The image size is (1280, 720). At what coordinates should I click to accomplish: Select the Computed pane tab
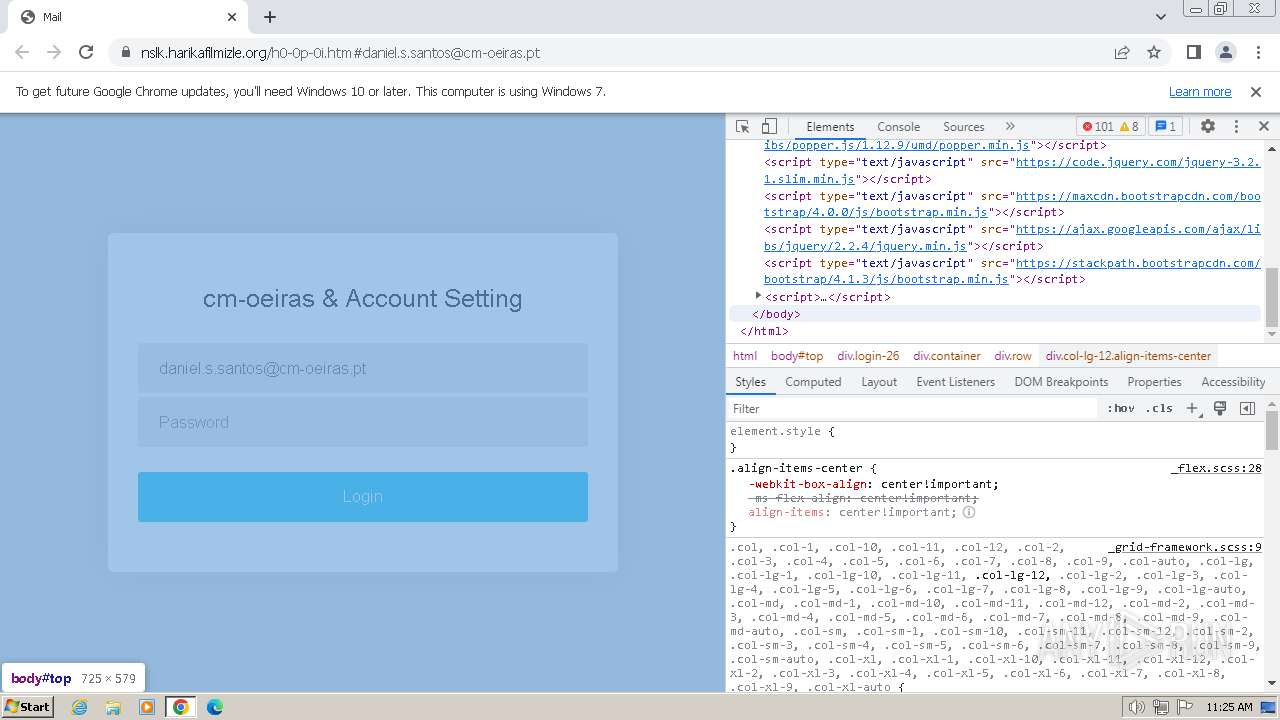coord(813,382)
